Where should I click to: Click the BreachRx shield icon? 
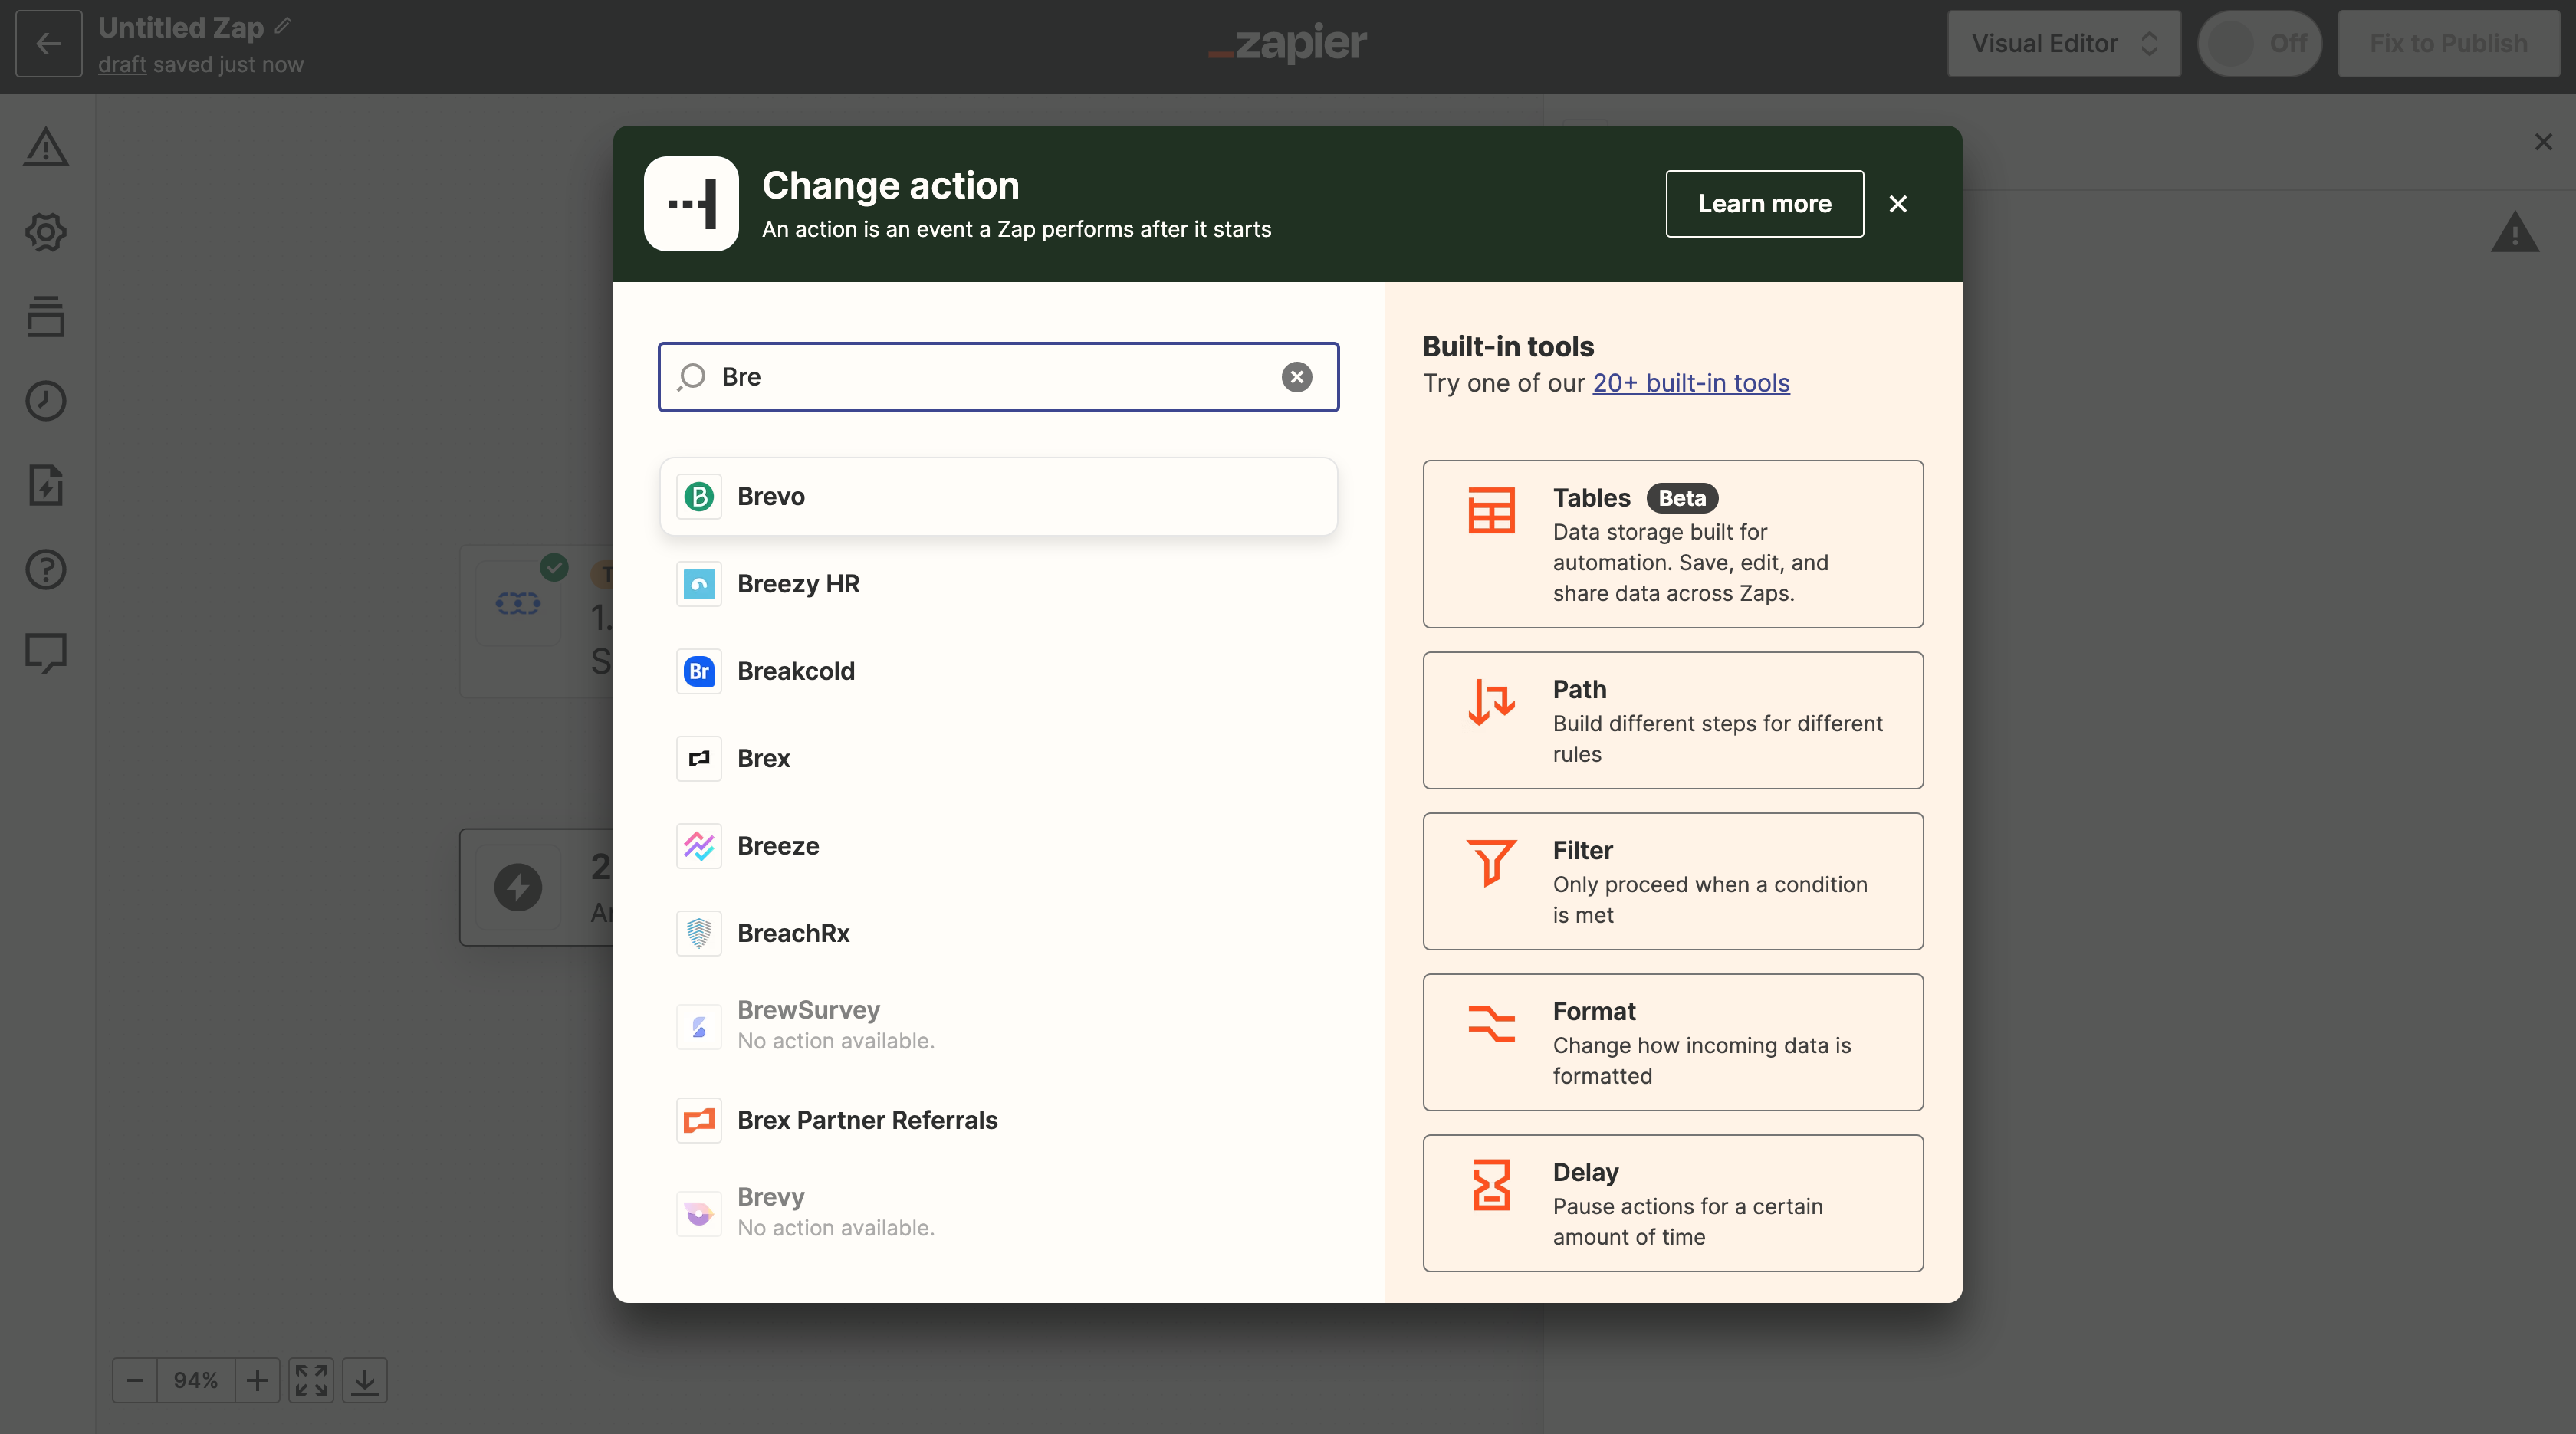(699, 933)
